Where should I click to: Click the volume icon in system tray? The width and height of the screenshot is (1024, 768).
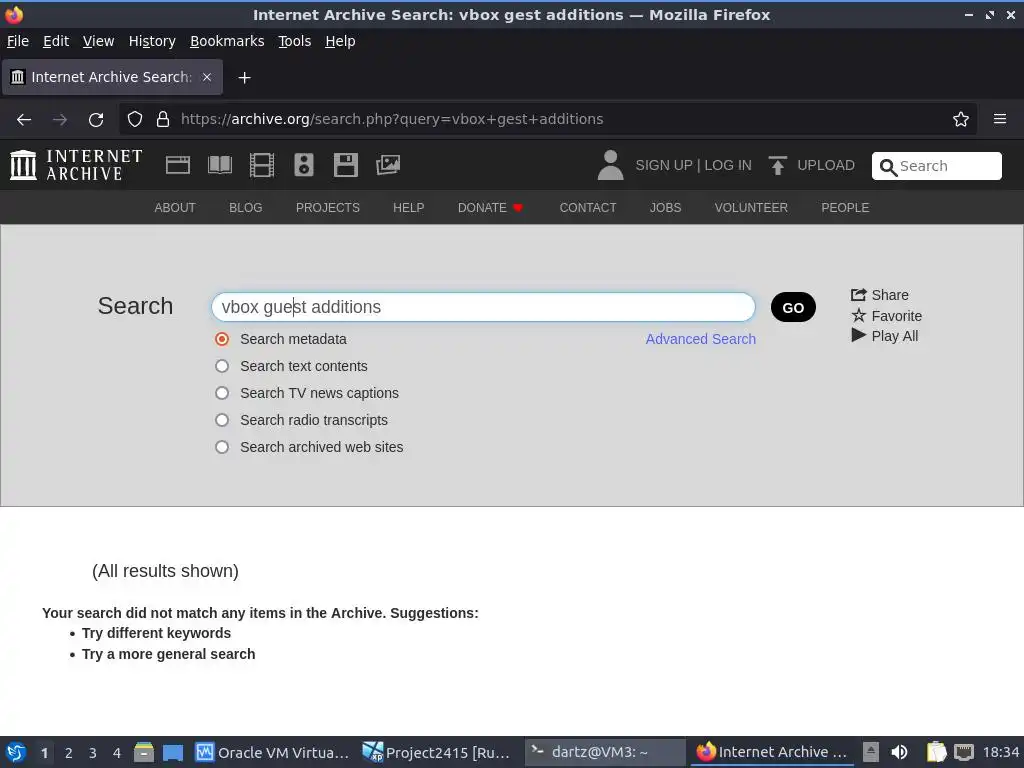click(x=899, y=752)
